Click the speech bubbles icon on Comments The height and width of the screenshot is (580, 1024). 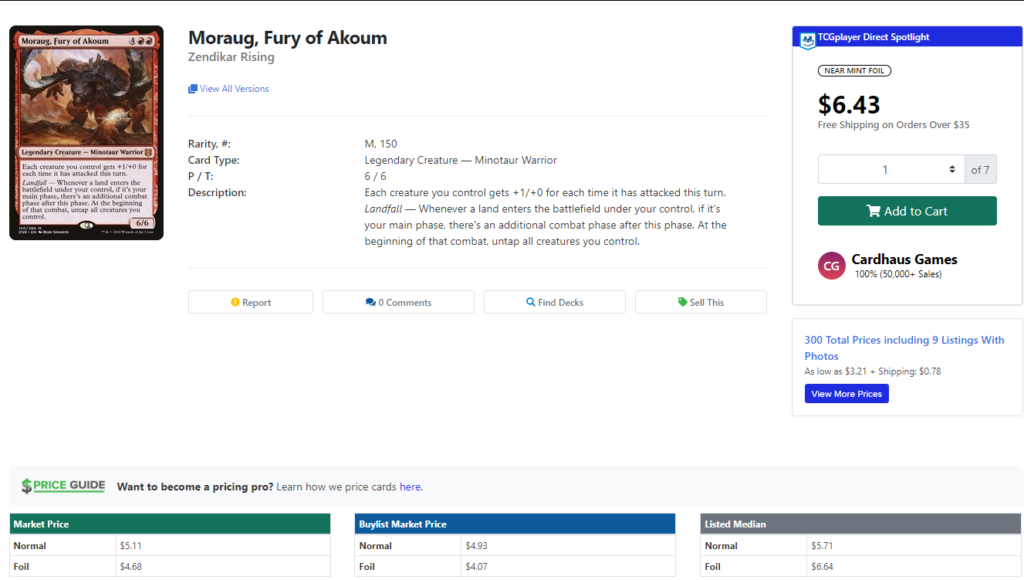click(x=370, y=302)
